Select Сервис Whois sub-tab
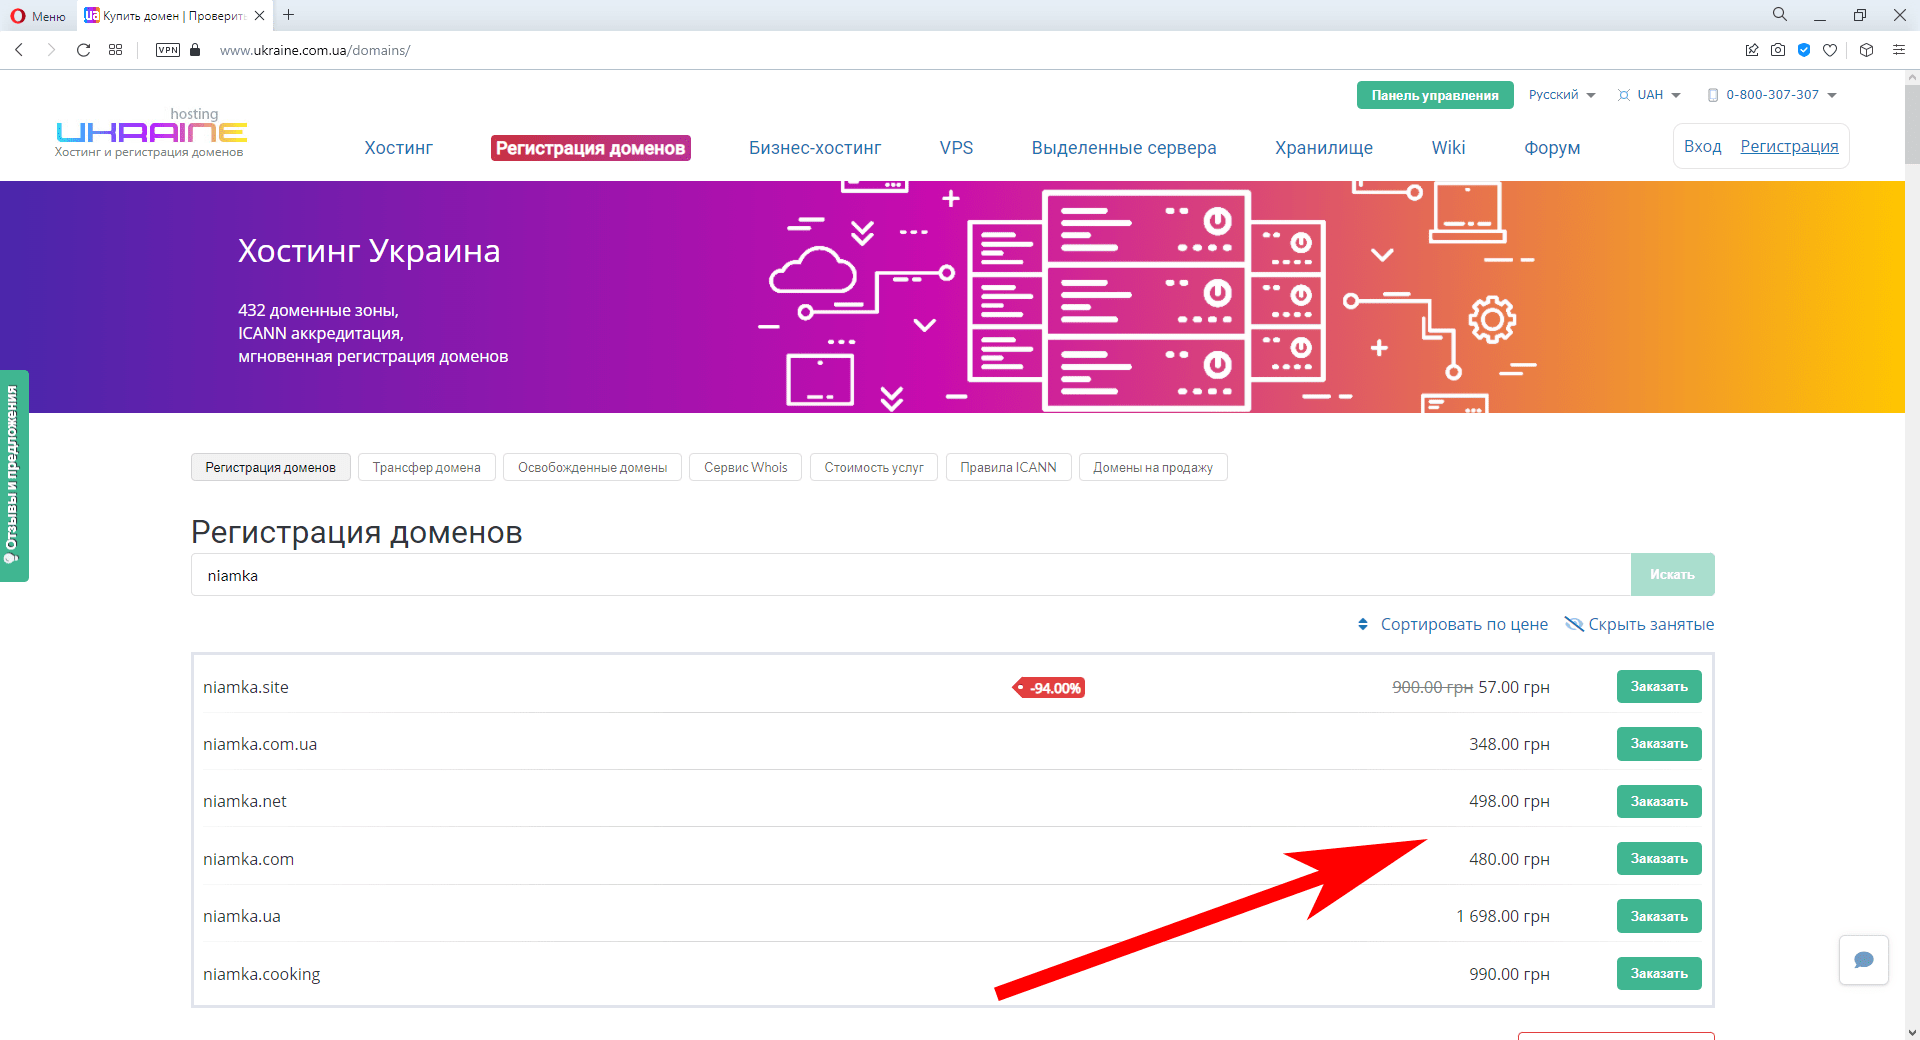Viewport: 1920px width, 1040px height. [746, 467]
